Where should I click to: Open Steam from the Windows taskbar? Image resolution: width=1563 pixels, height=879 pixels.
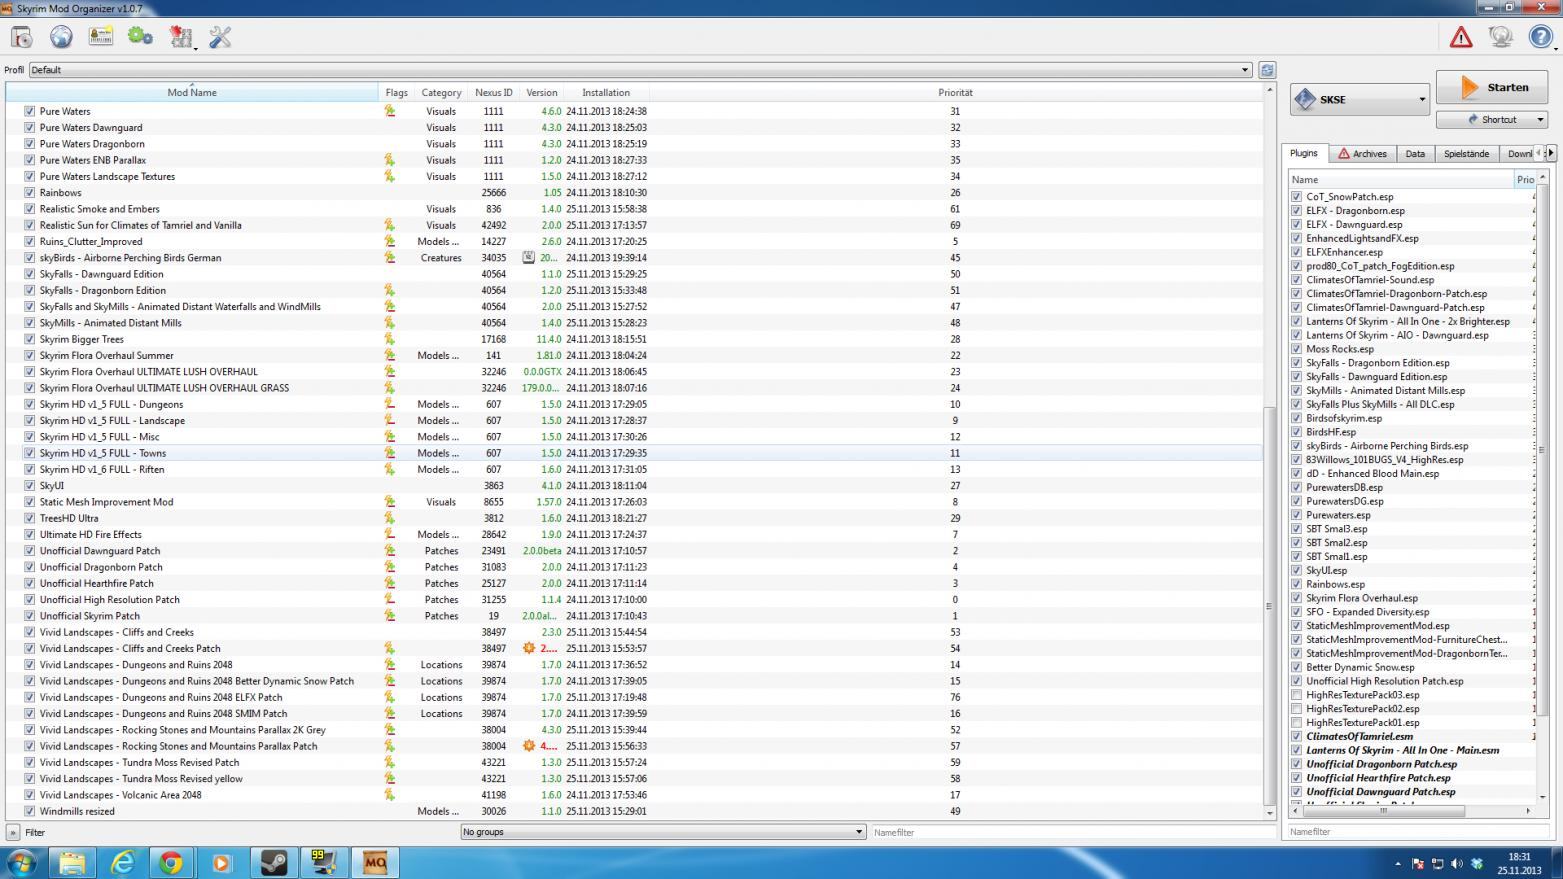coord(272,862)
